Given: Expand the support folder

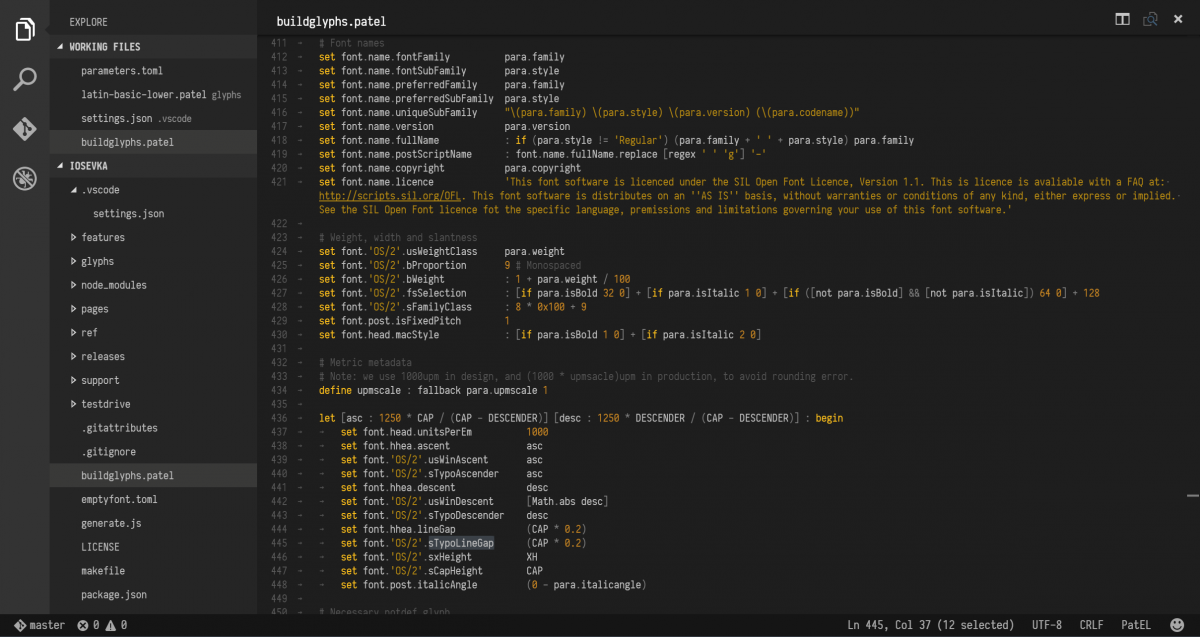Looking at the screenshot, I should pos(153,380).
